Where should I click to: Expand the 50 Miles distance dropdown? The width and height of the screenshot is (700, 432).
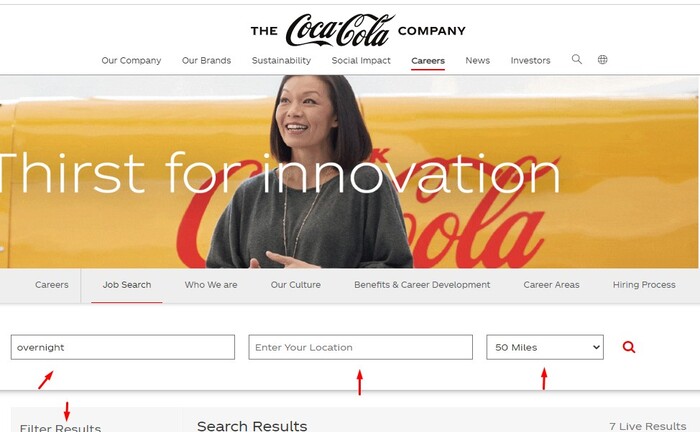545,347
